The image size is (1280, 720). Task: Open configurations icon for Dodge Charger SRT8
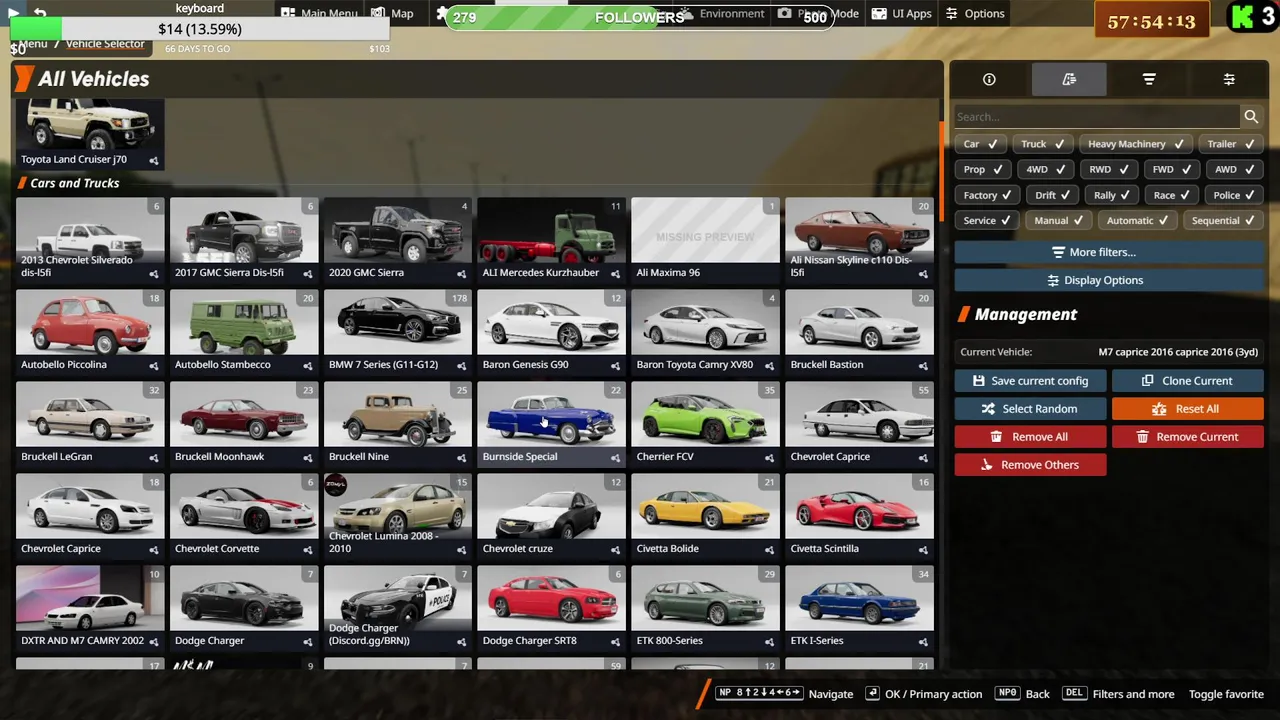[616, 641]
